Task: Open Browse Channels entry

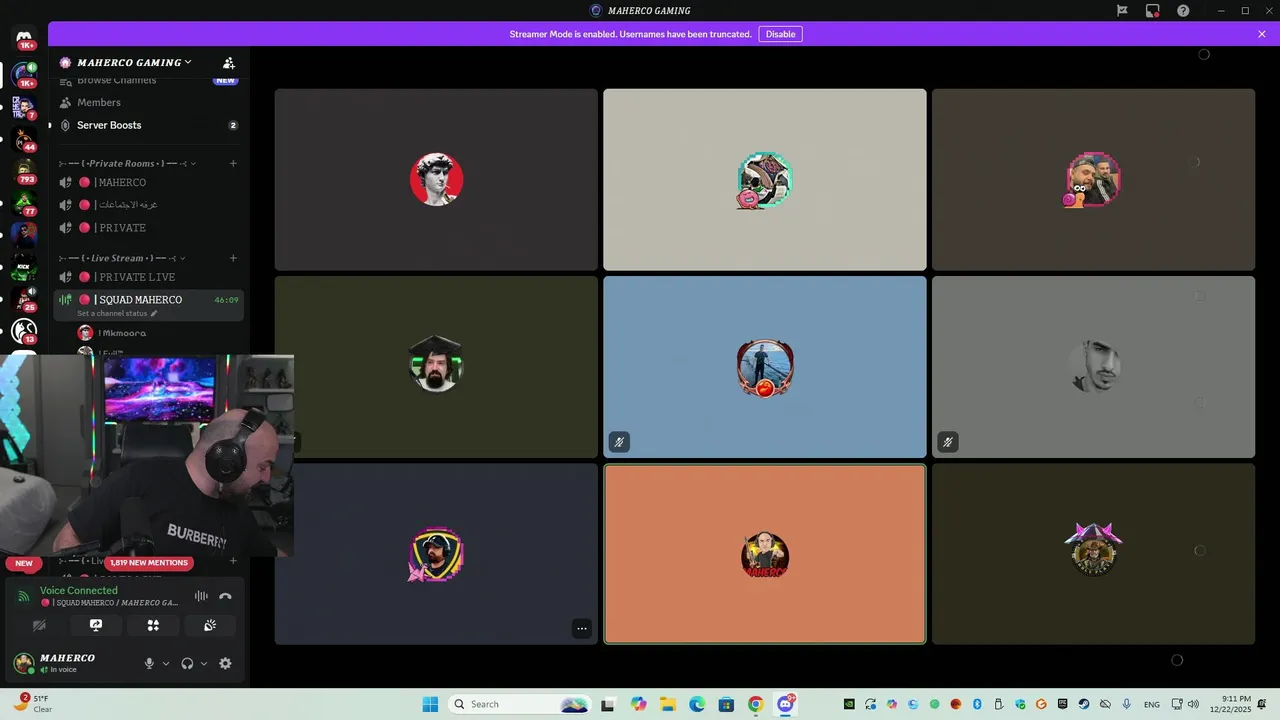Action: [x=148, y=80]
